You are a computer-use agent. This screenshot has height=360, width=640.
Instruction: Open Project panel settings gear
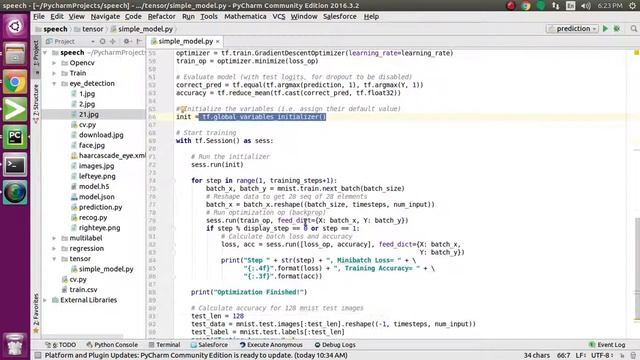[x=127, y=41]
